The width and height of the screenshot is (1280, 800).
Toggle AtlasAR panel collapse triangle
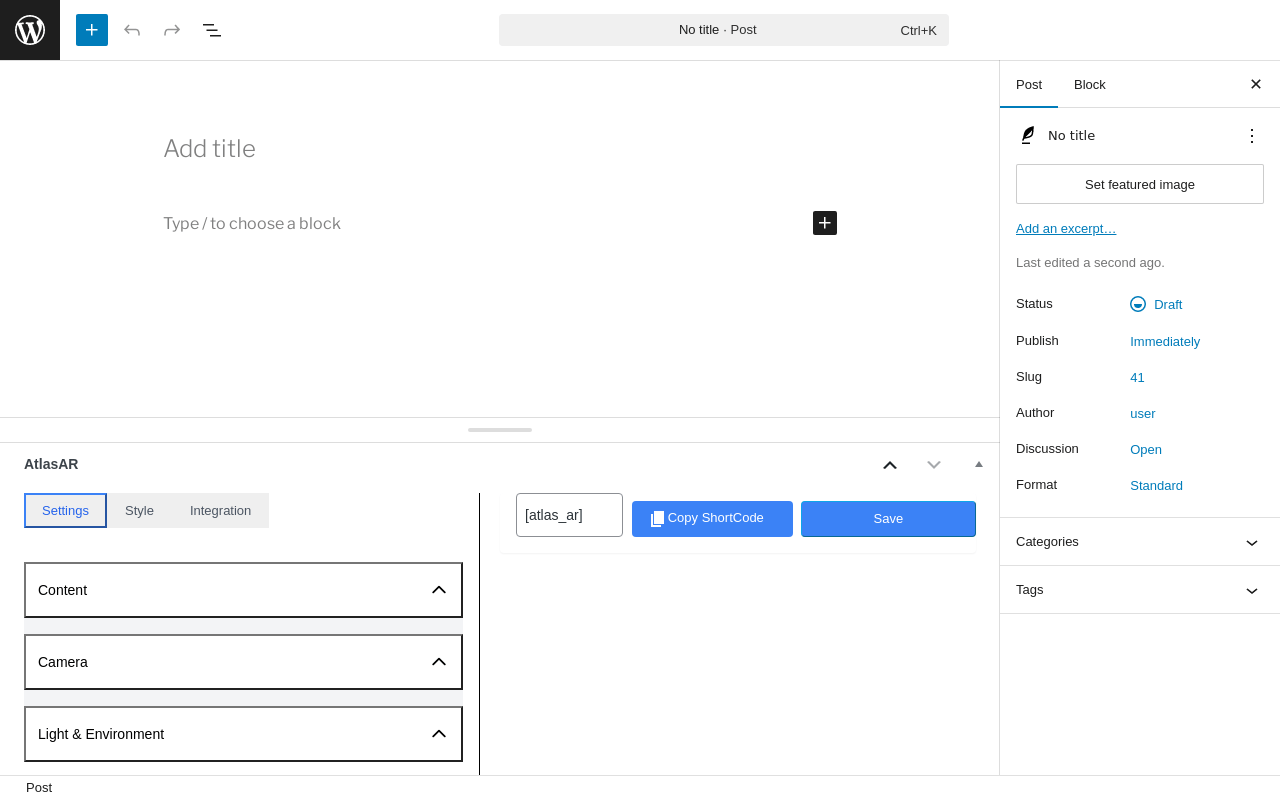[x=979, y=464]
